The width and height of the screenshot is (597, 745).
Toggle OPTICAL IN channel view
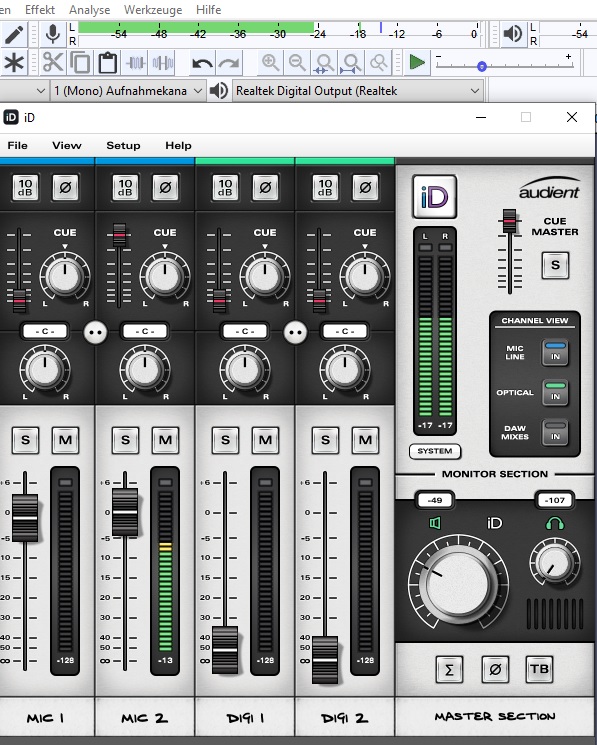coord(555,392)
